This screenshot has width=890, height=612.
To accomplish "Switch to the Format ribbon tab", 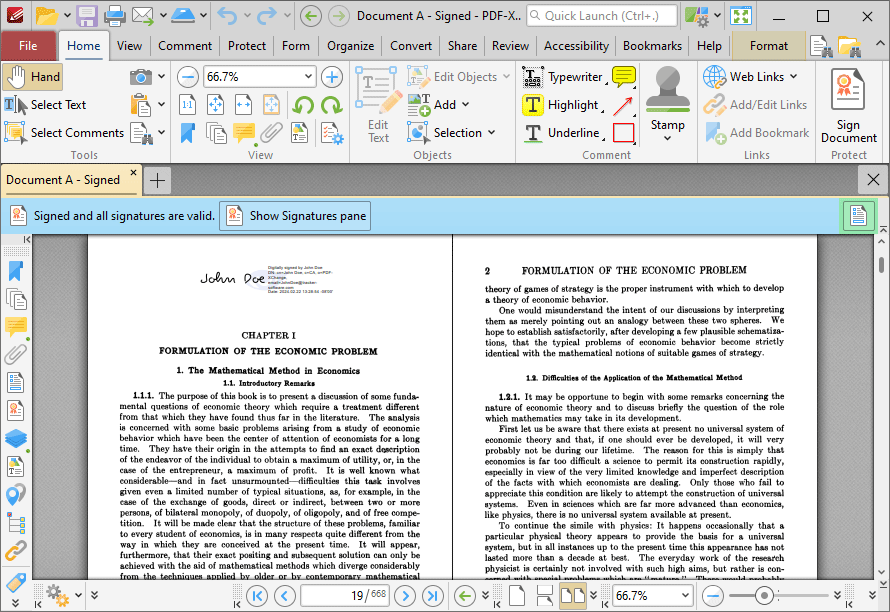I will tap(768, 46).
